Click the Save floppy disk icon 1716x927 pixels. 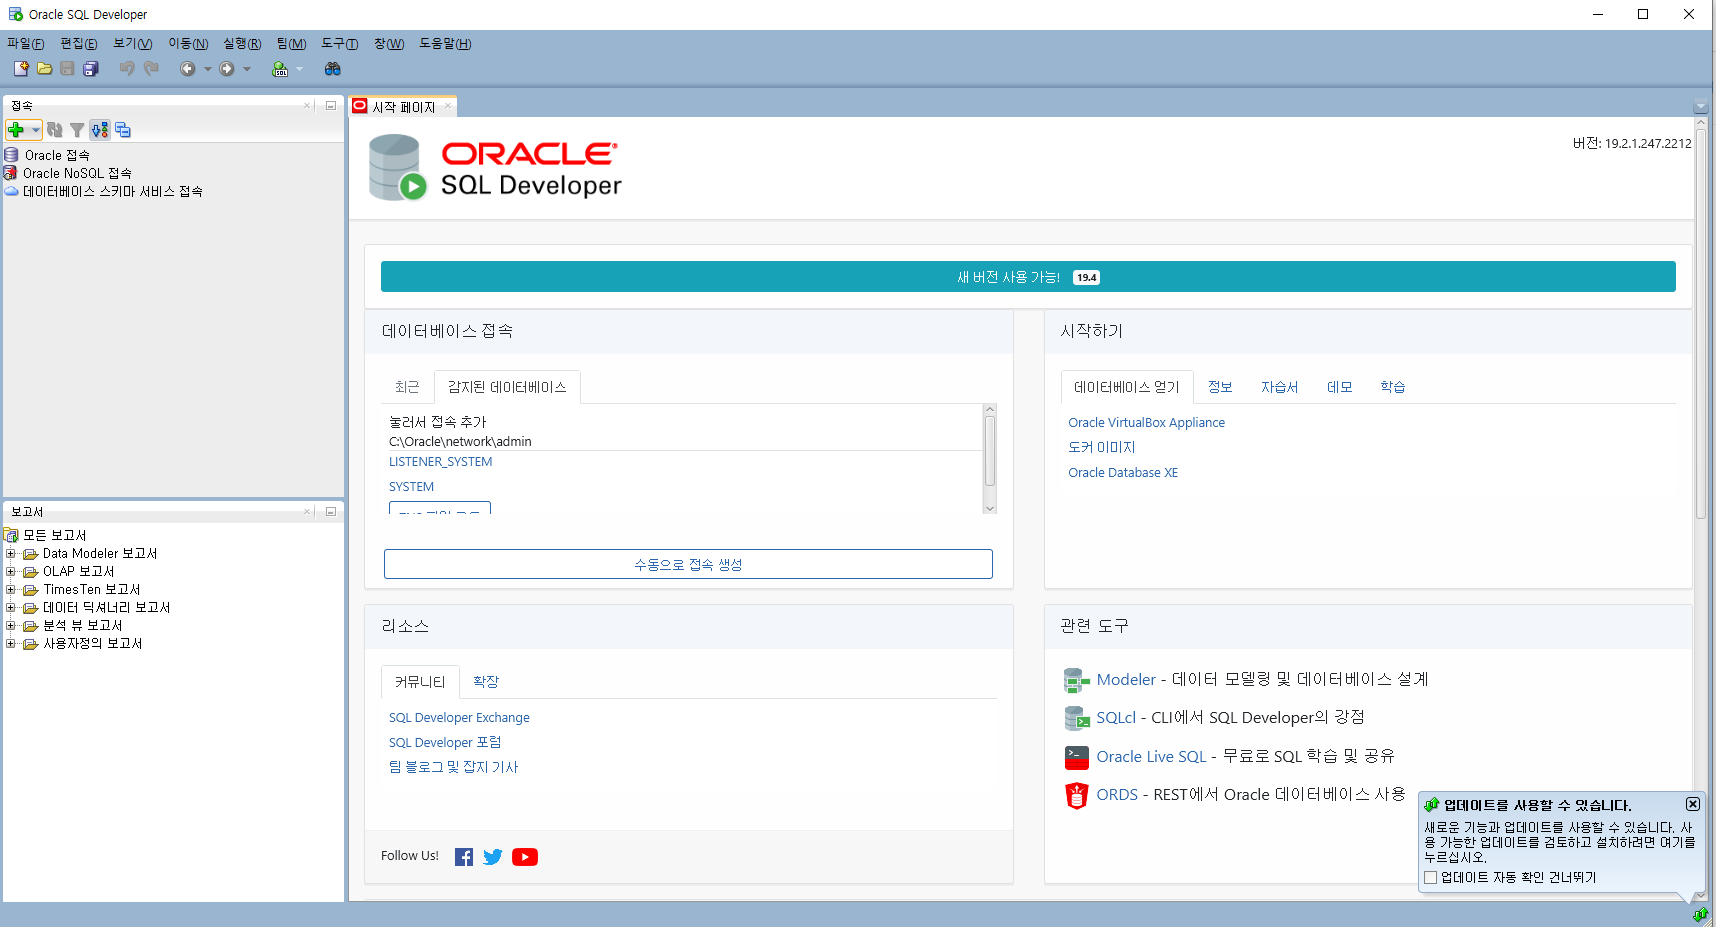click(67, 69)
